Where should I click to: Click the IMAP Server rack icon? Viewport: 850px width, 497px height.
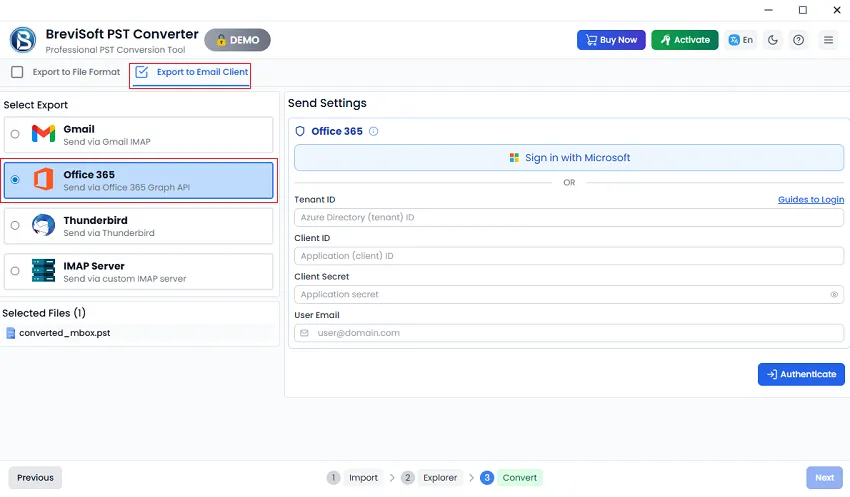pos(43,270)
